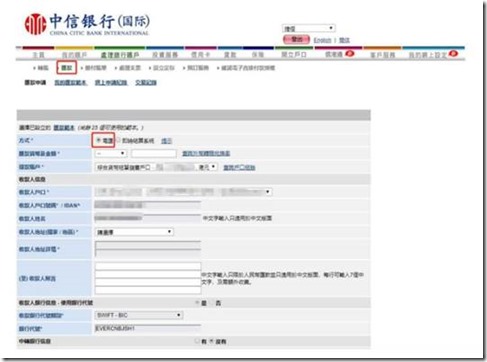Select the 電匯 radio button
487x362 pixels.
tap(98, 140)
